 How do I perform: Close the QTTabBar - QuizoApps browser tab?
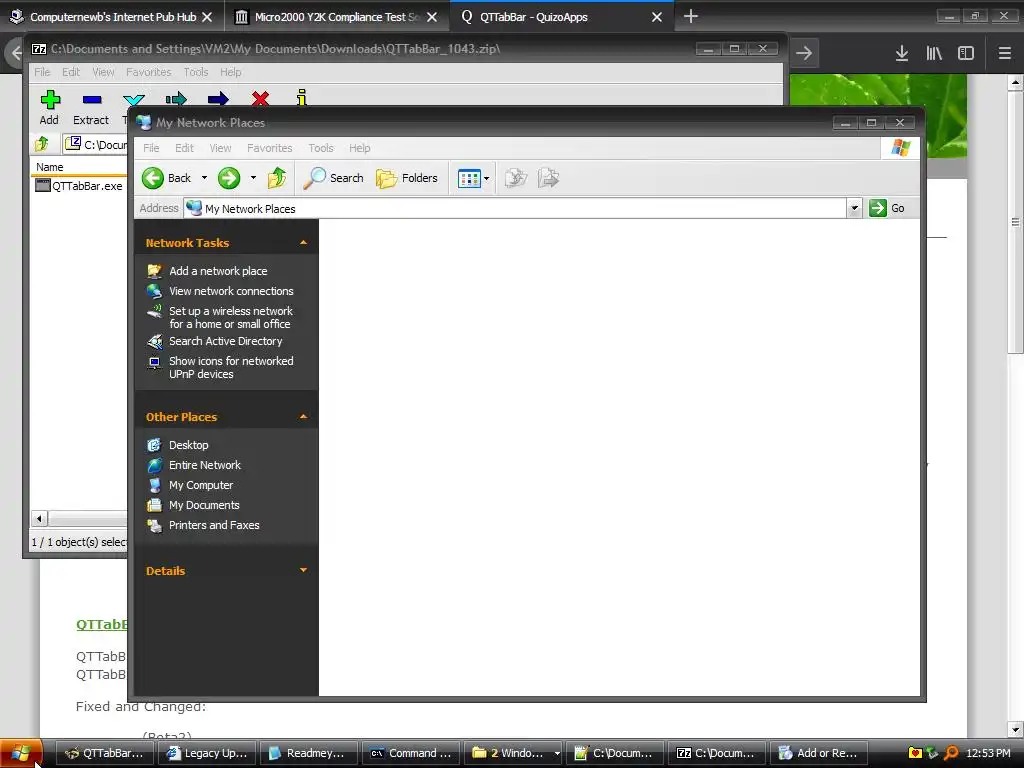click(x=657, y=17)
